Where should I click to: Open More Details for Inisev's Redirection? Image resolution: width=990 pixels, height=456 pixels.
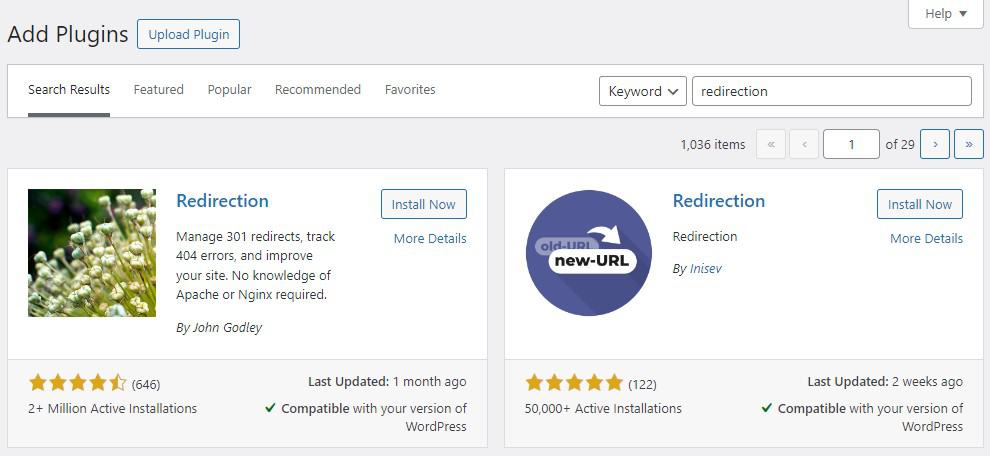[x=926, y=239]
